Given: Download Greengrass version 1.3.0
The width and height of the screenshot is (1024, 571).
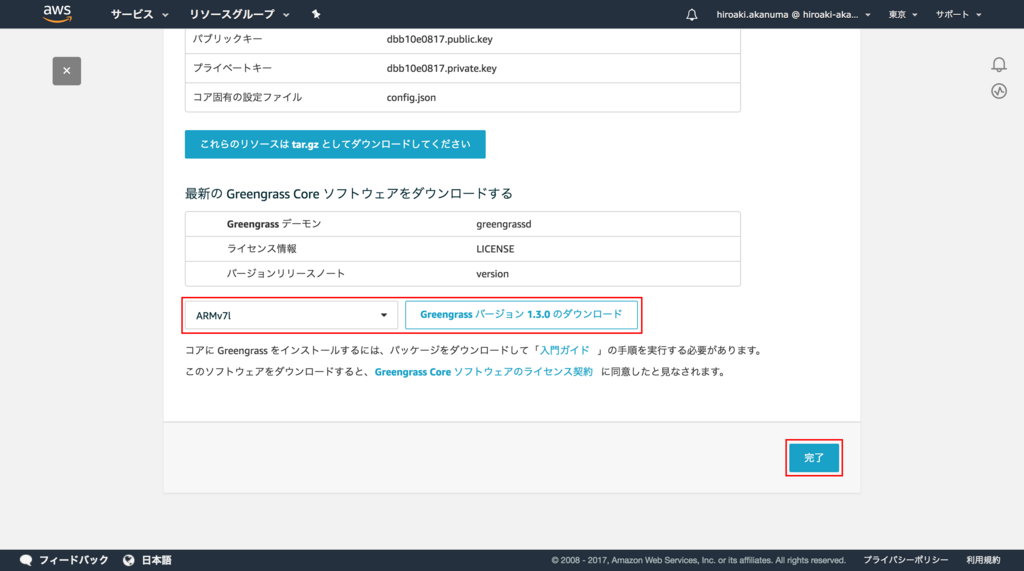Looking at the screenshot, I should click(x=521, y=314).
